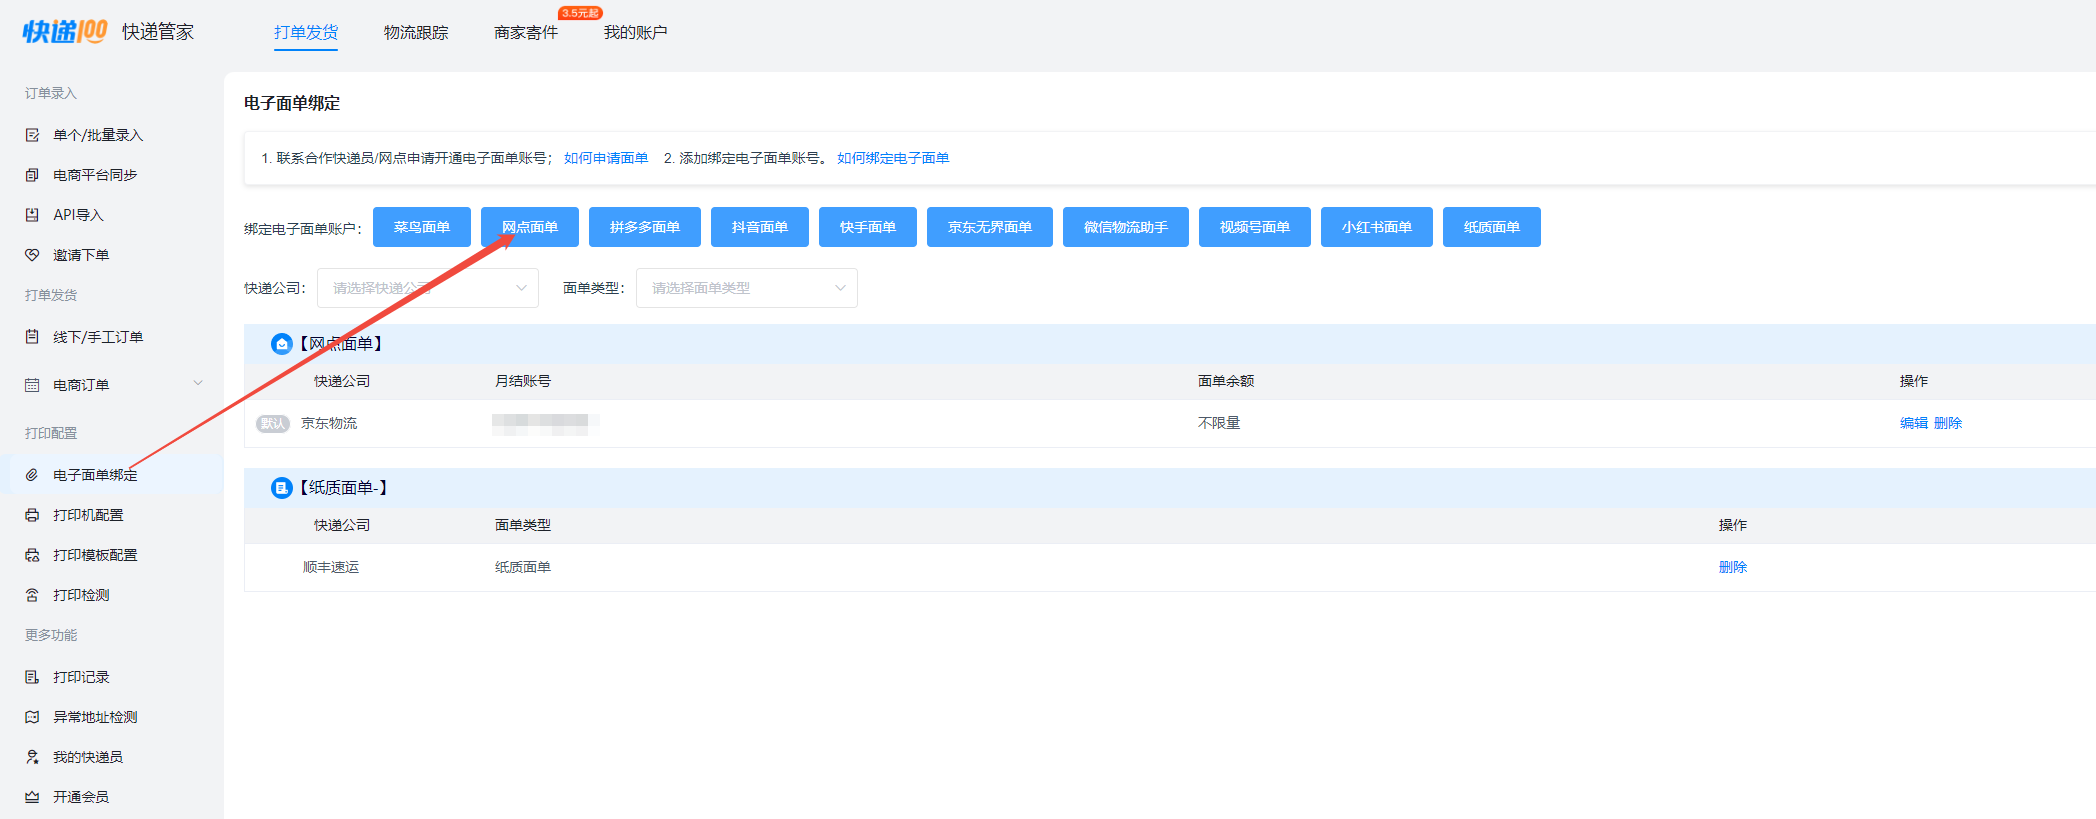
Task: Click the 我的快递员 person icon
Action: 32,757
